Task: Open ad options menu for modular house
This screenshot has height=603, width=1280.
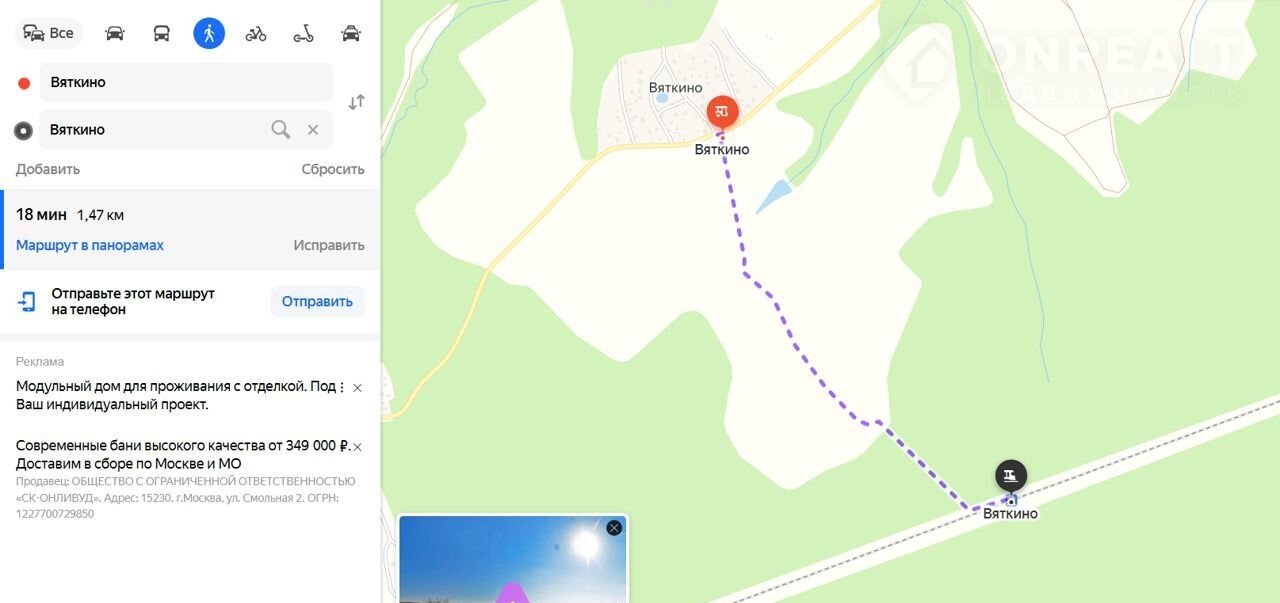Action: pyautogui.click(x=342, y=386)
